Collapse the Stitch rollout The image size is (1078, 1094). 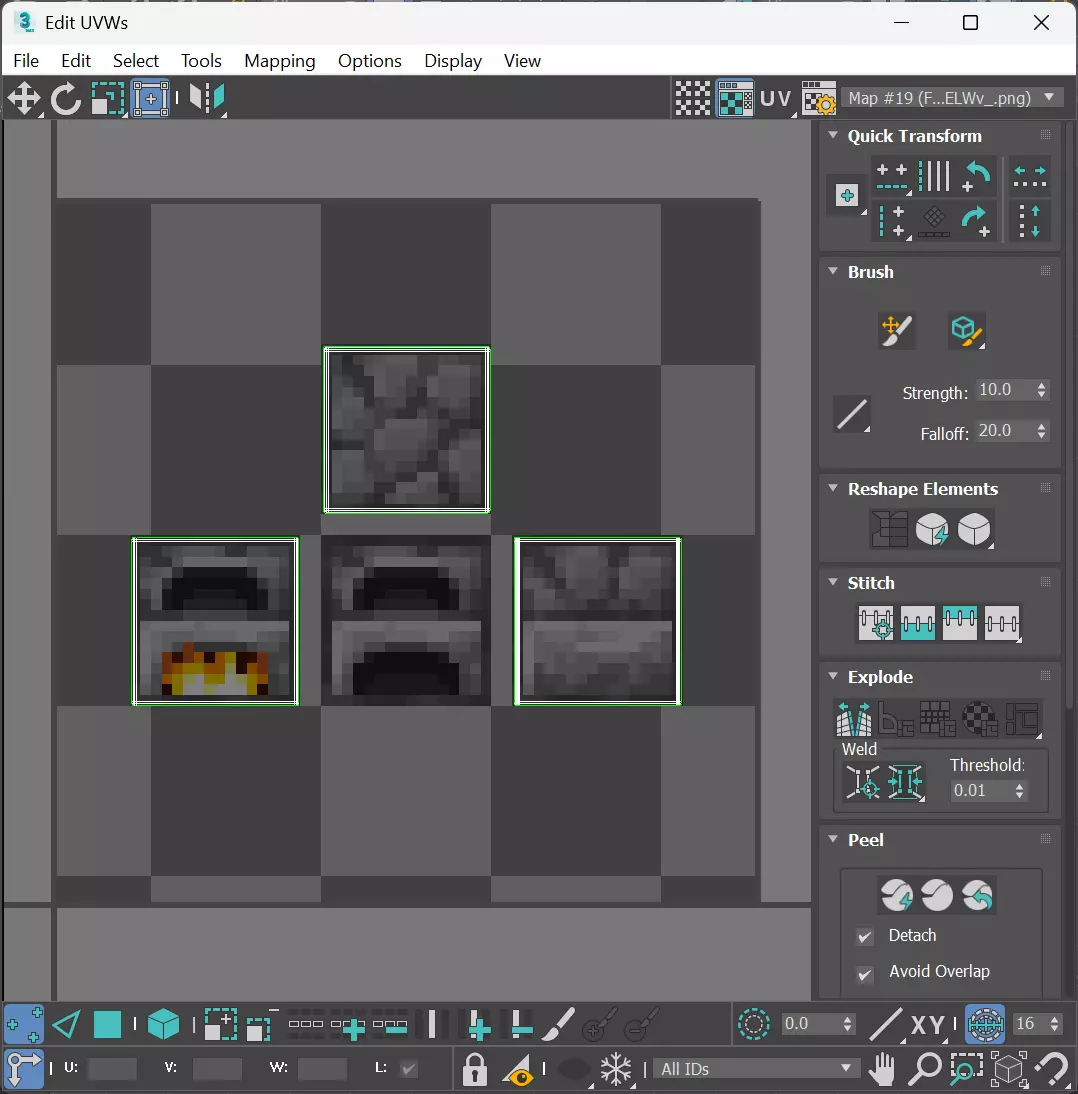833,582
